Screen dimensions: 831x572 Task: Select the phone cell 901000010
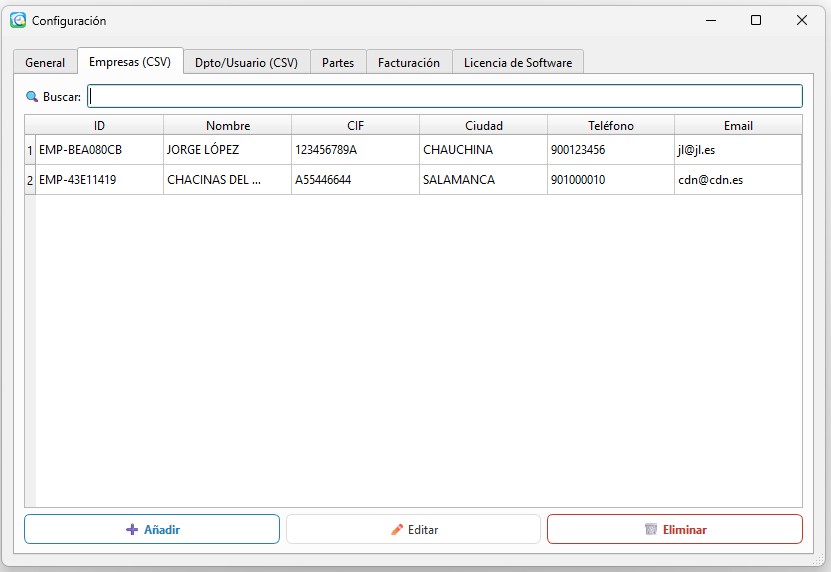(x=611, y=180)
